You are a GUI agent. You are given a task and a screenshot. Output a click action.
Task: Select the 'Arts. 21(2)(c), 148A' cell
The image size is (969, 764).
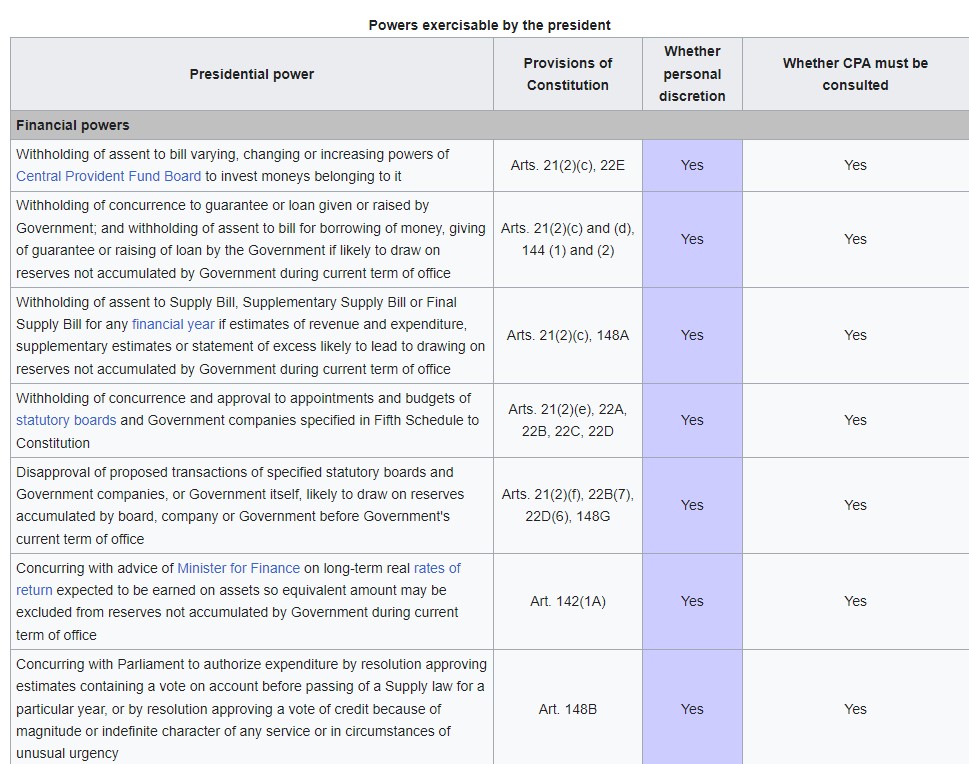[x=567, y=335]
